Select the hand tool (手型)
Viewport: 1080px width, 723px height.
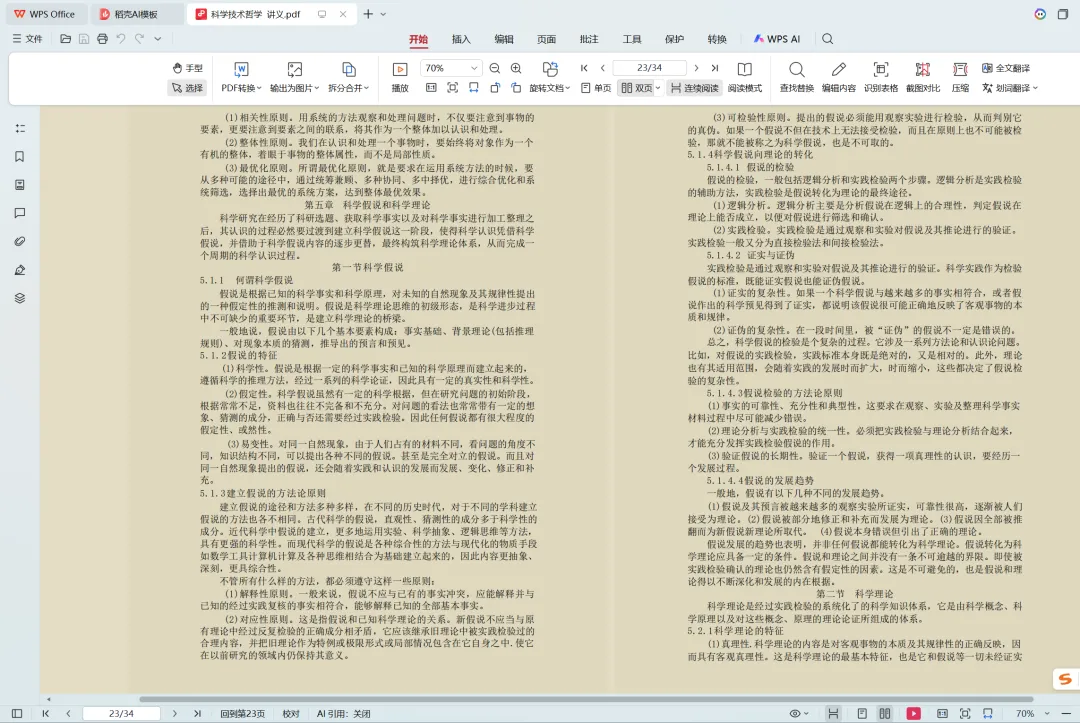pos(187,68)
